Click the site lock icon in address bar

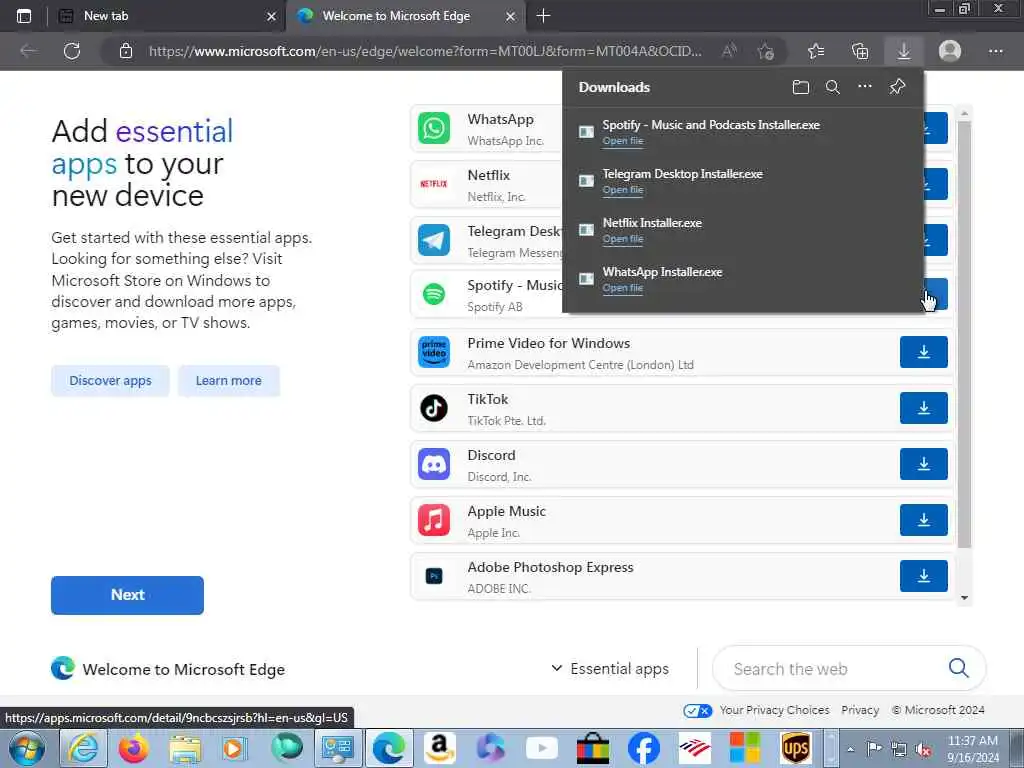point(126,51)
